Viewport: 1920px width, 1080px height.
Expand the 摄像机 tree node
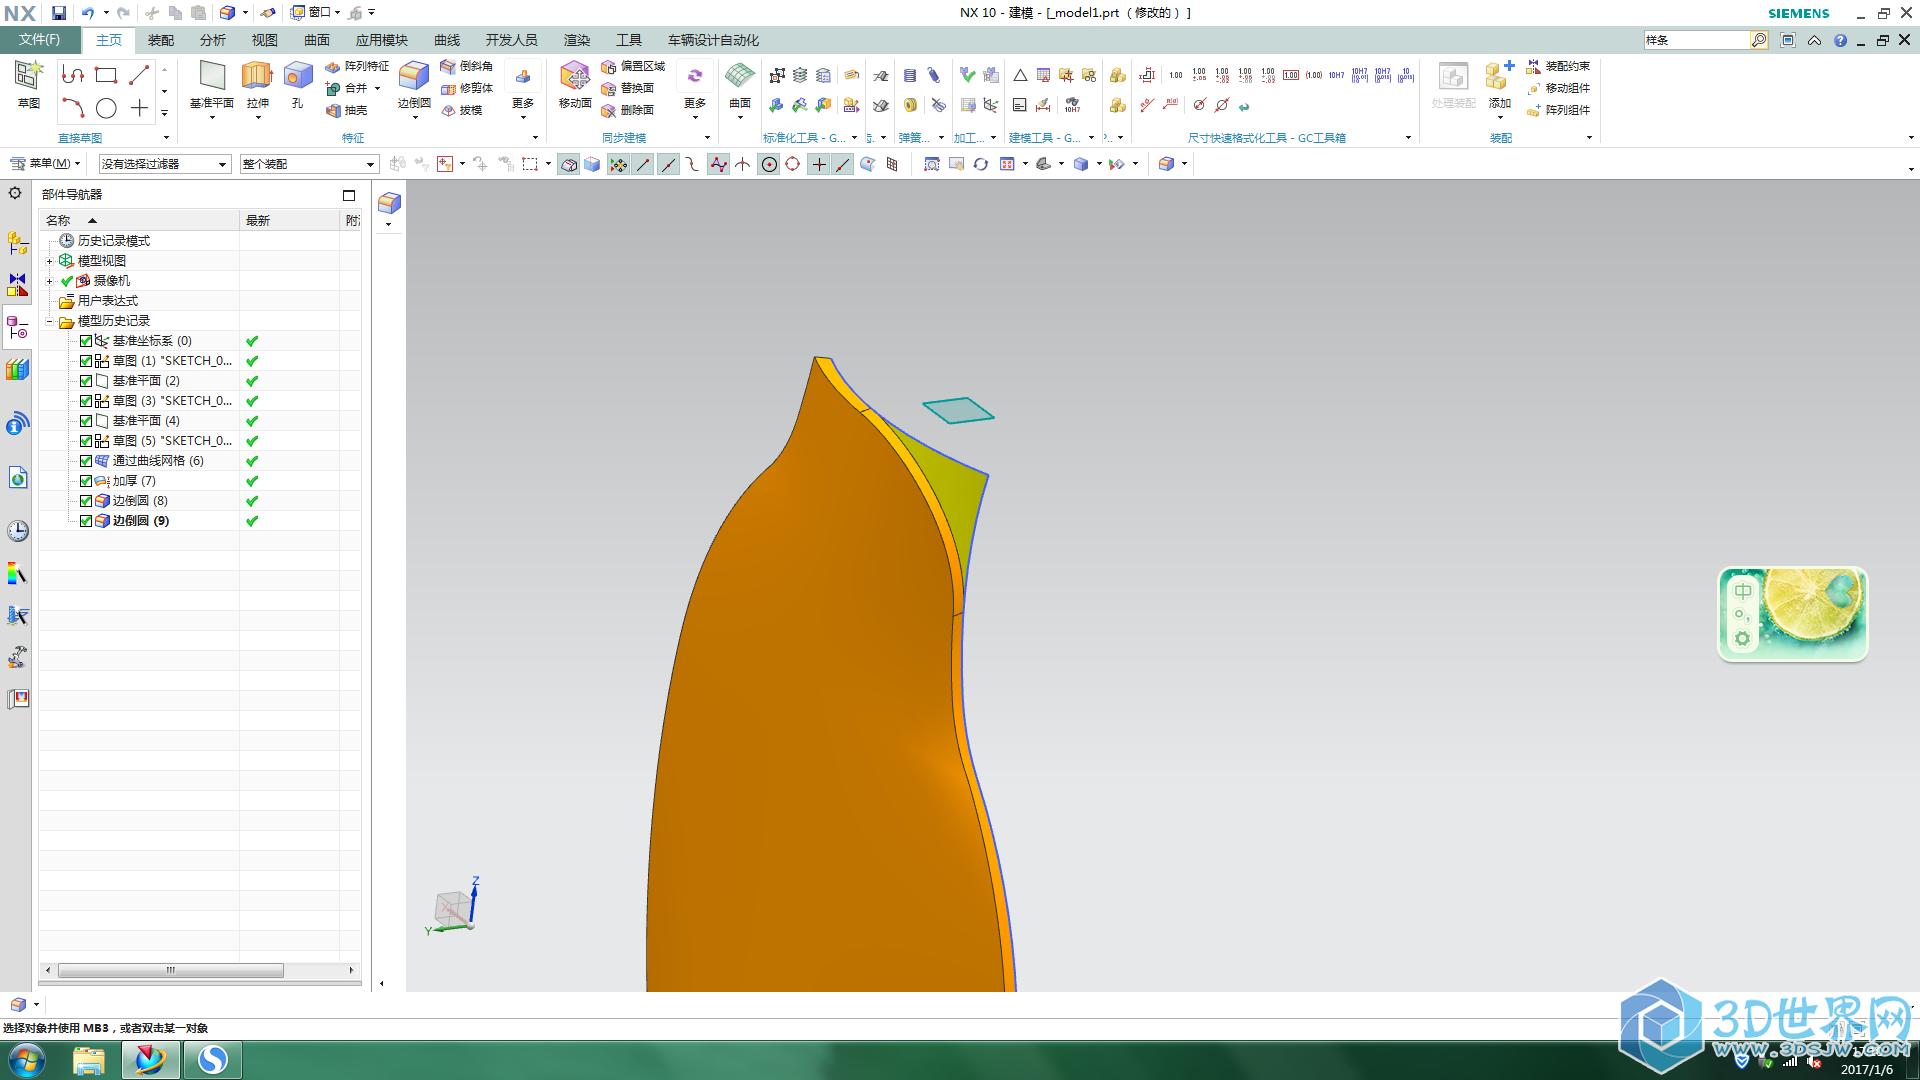[49, 281]
